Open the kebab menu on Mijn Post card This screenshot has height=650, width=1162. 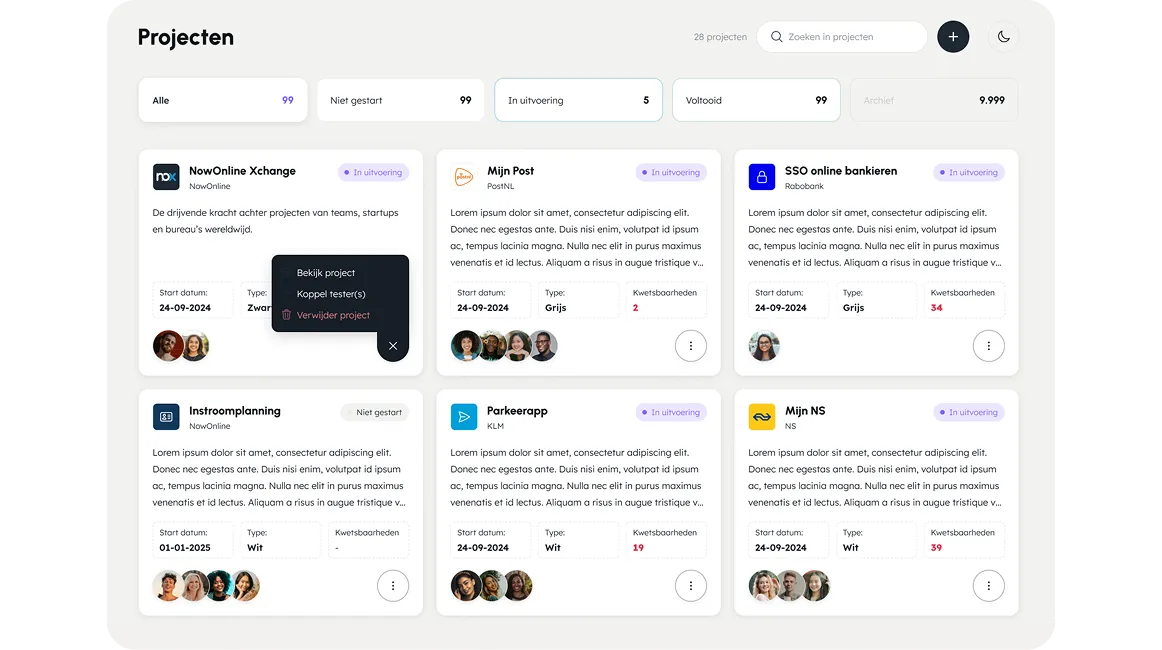(x=691, y=345)
